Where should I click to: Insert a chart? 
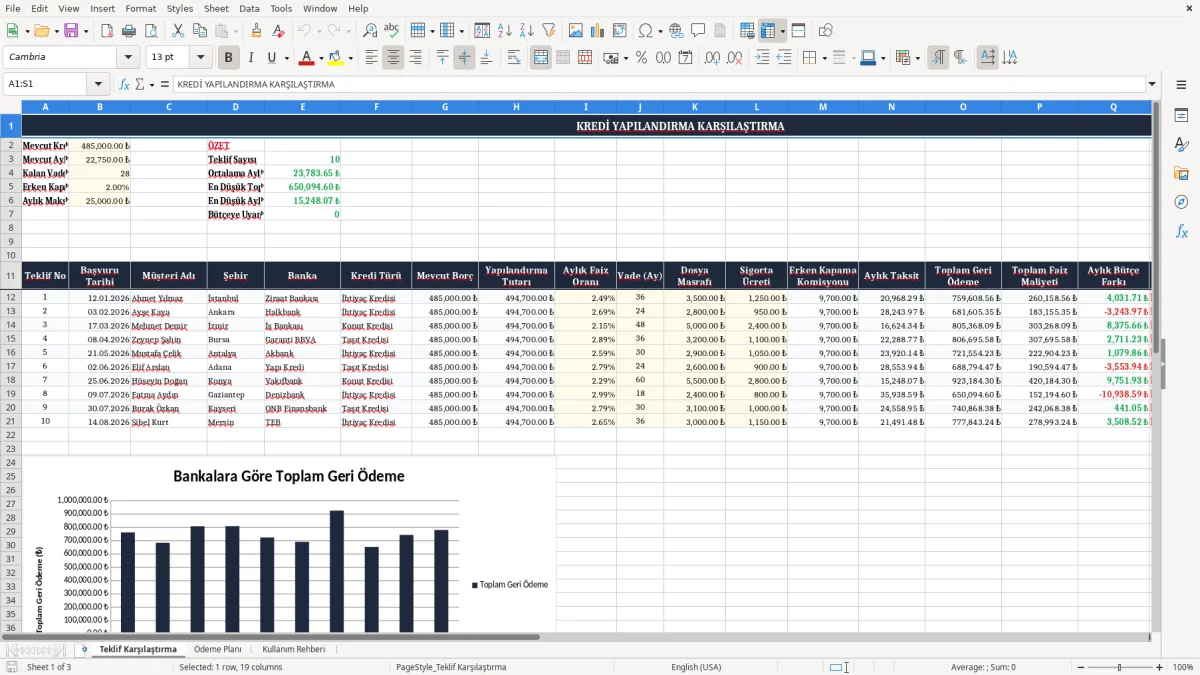[x=598, y=31]
